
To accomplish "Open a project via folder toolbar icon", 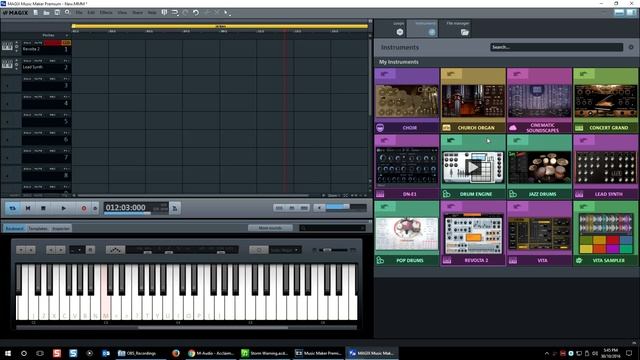I will pyautogui.click(x=47, y=13).
